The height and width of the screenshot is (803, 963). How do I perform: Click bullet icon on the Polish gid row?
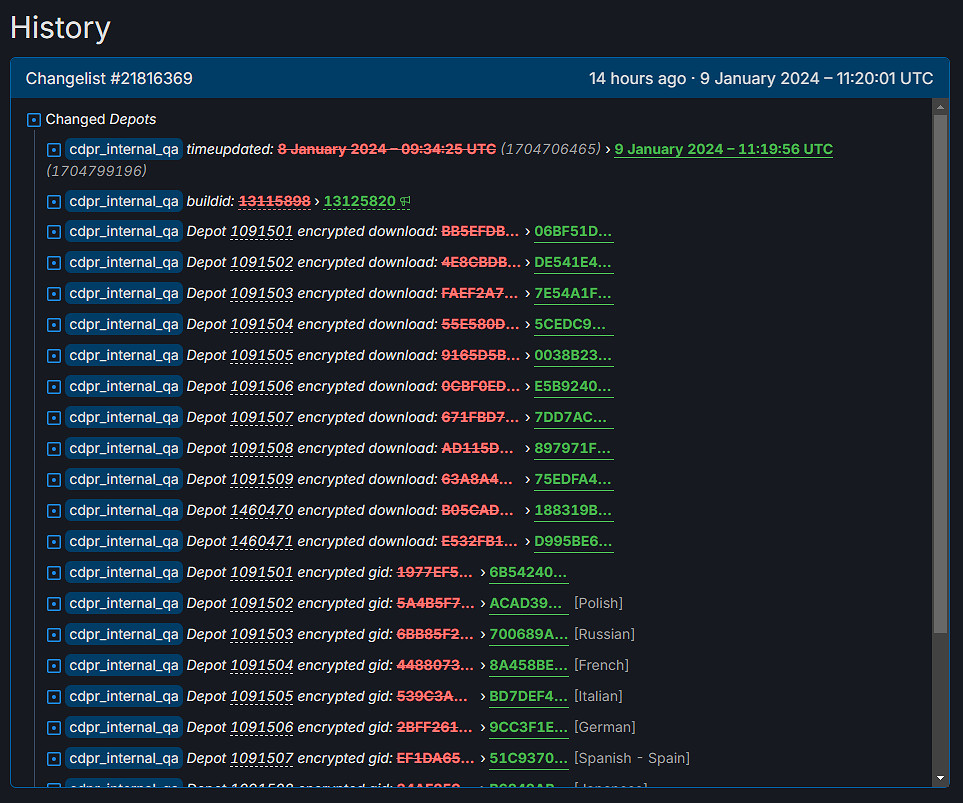click(54, 604)
